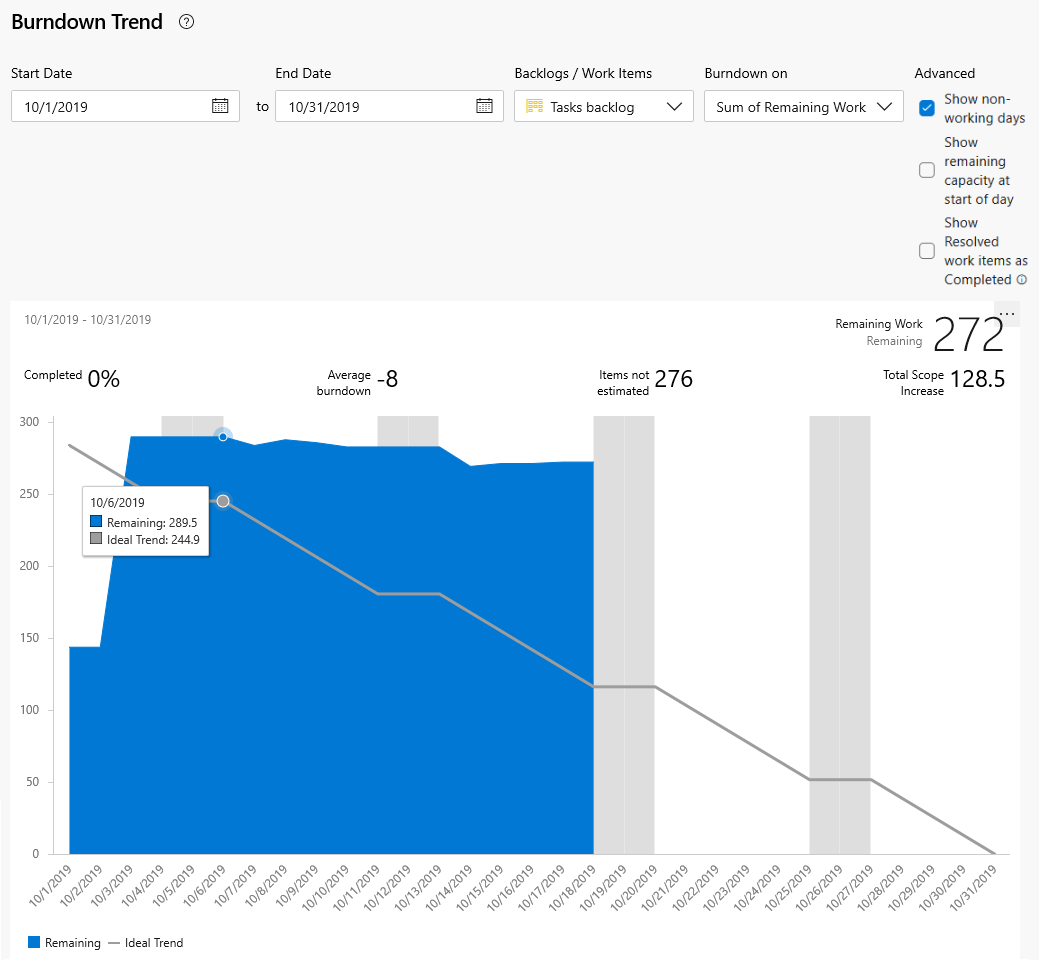The height and width of the screenshot is (961, 1039).
Task: Expand the Burndown on selector chevron
Action: [886, 106]
